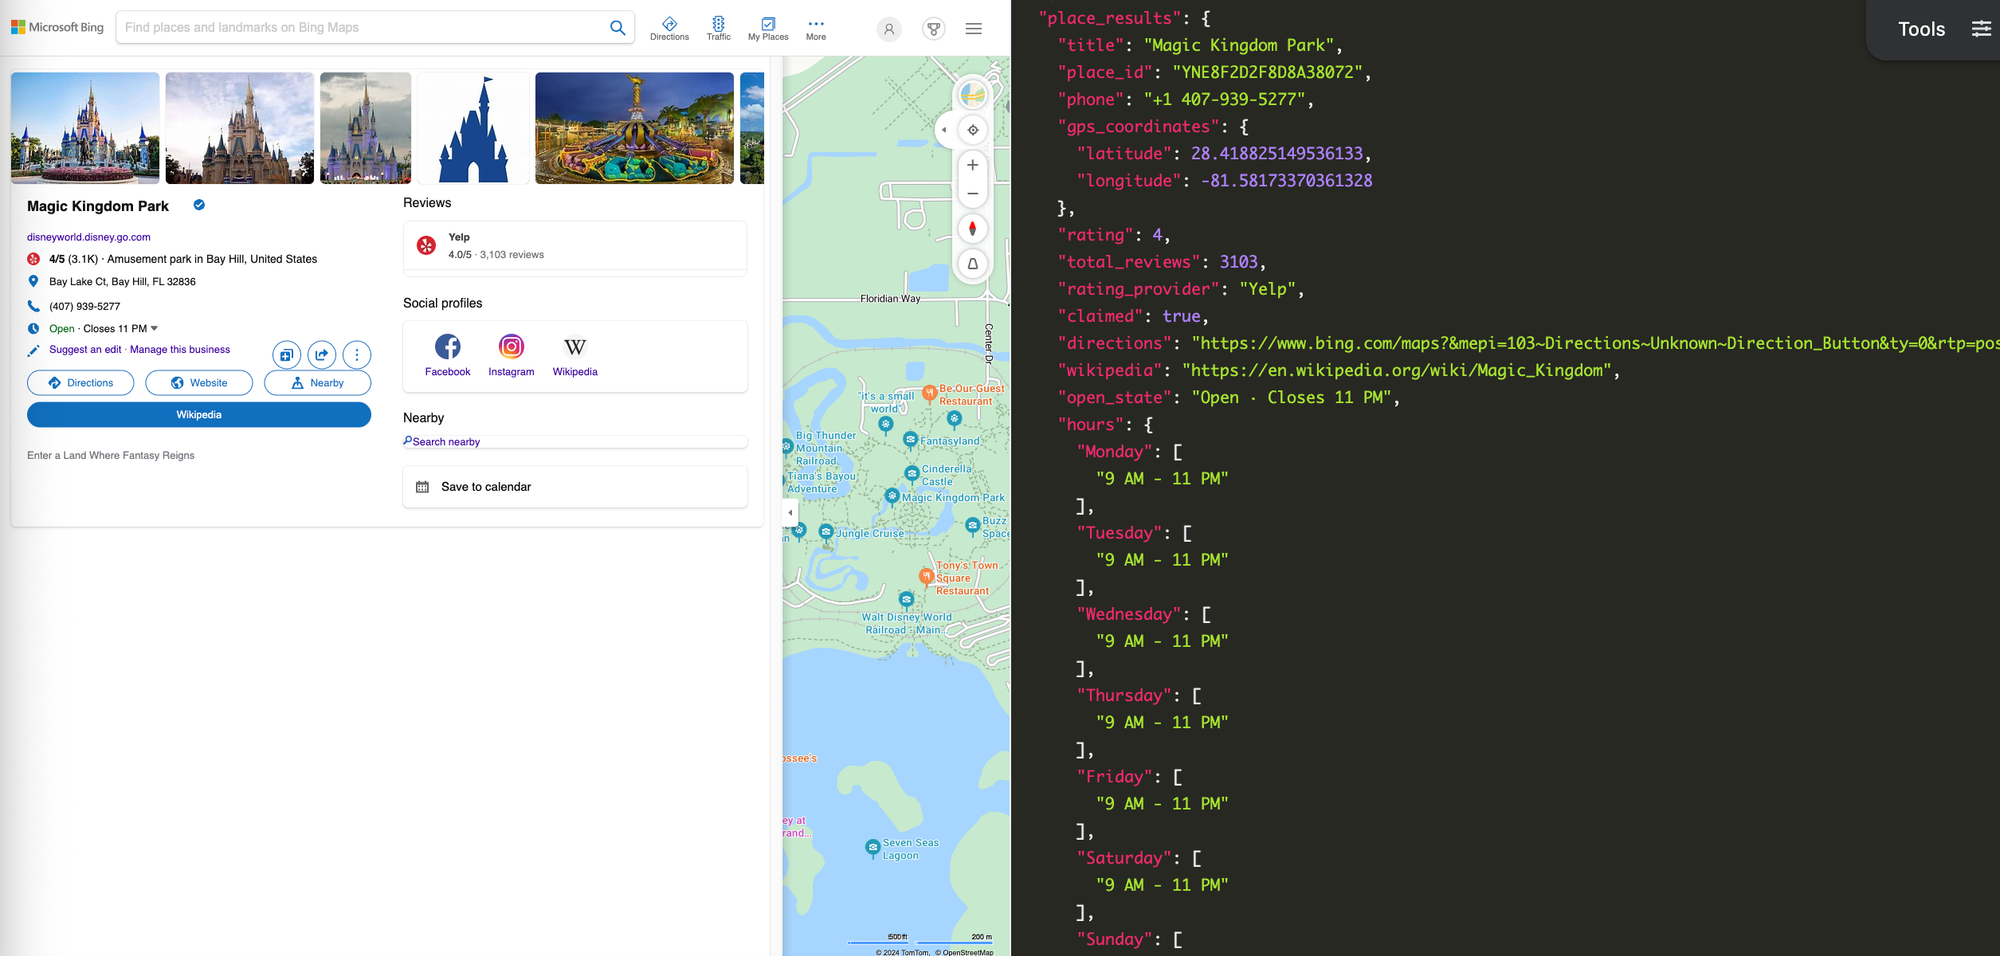The height and width of the screenshot is (956, 2000).
Task: Open the Tools sliders settings icon
Action: [x=1981, y=29]
